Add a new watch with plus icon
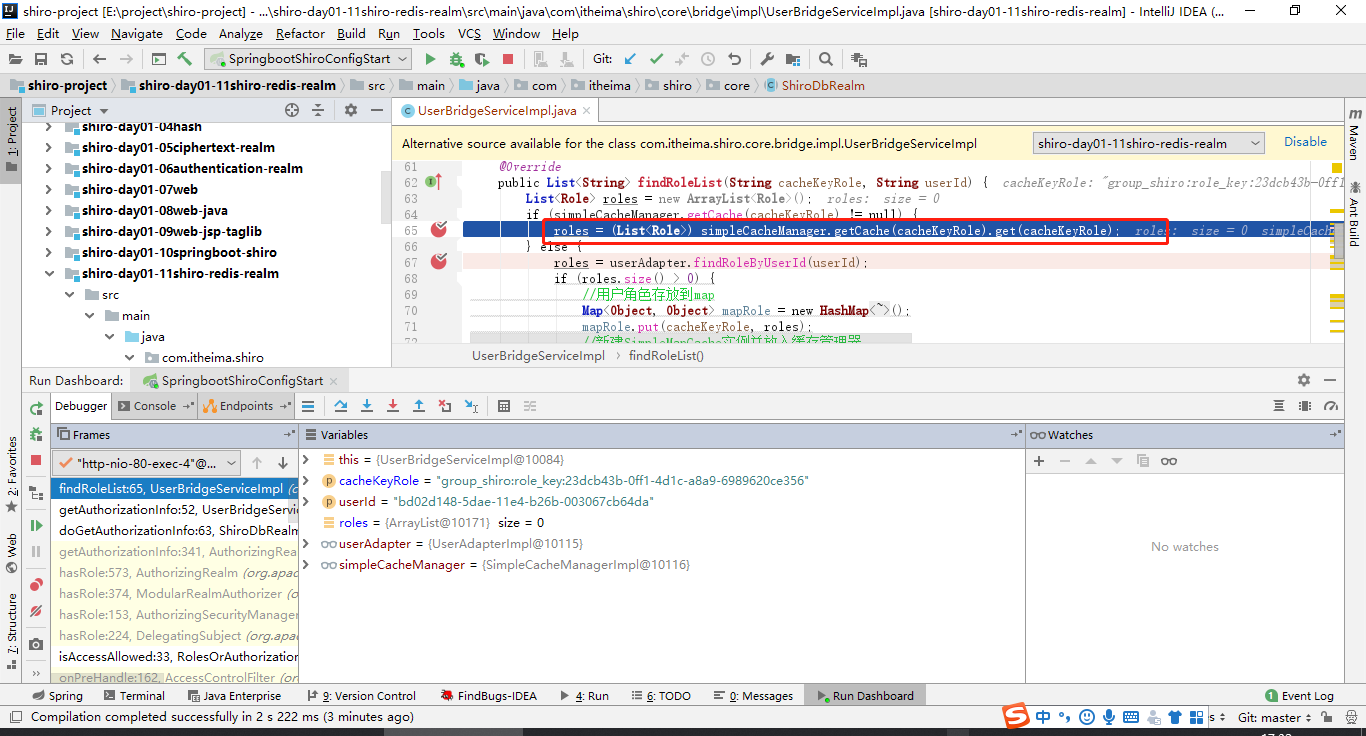The image size is (1366, 736). tap(1039, 461)
